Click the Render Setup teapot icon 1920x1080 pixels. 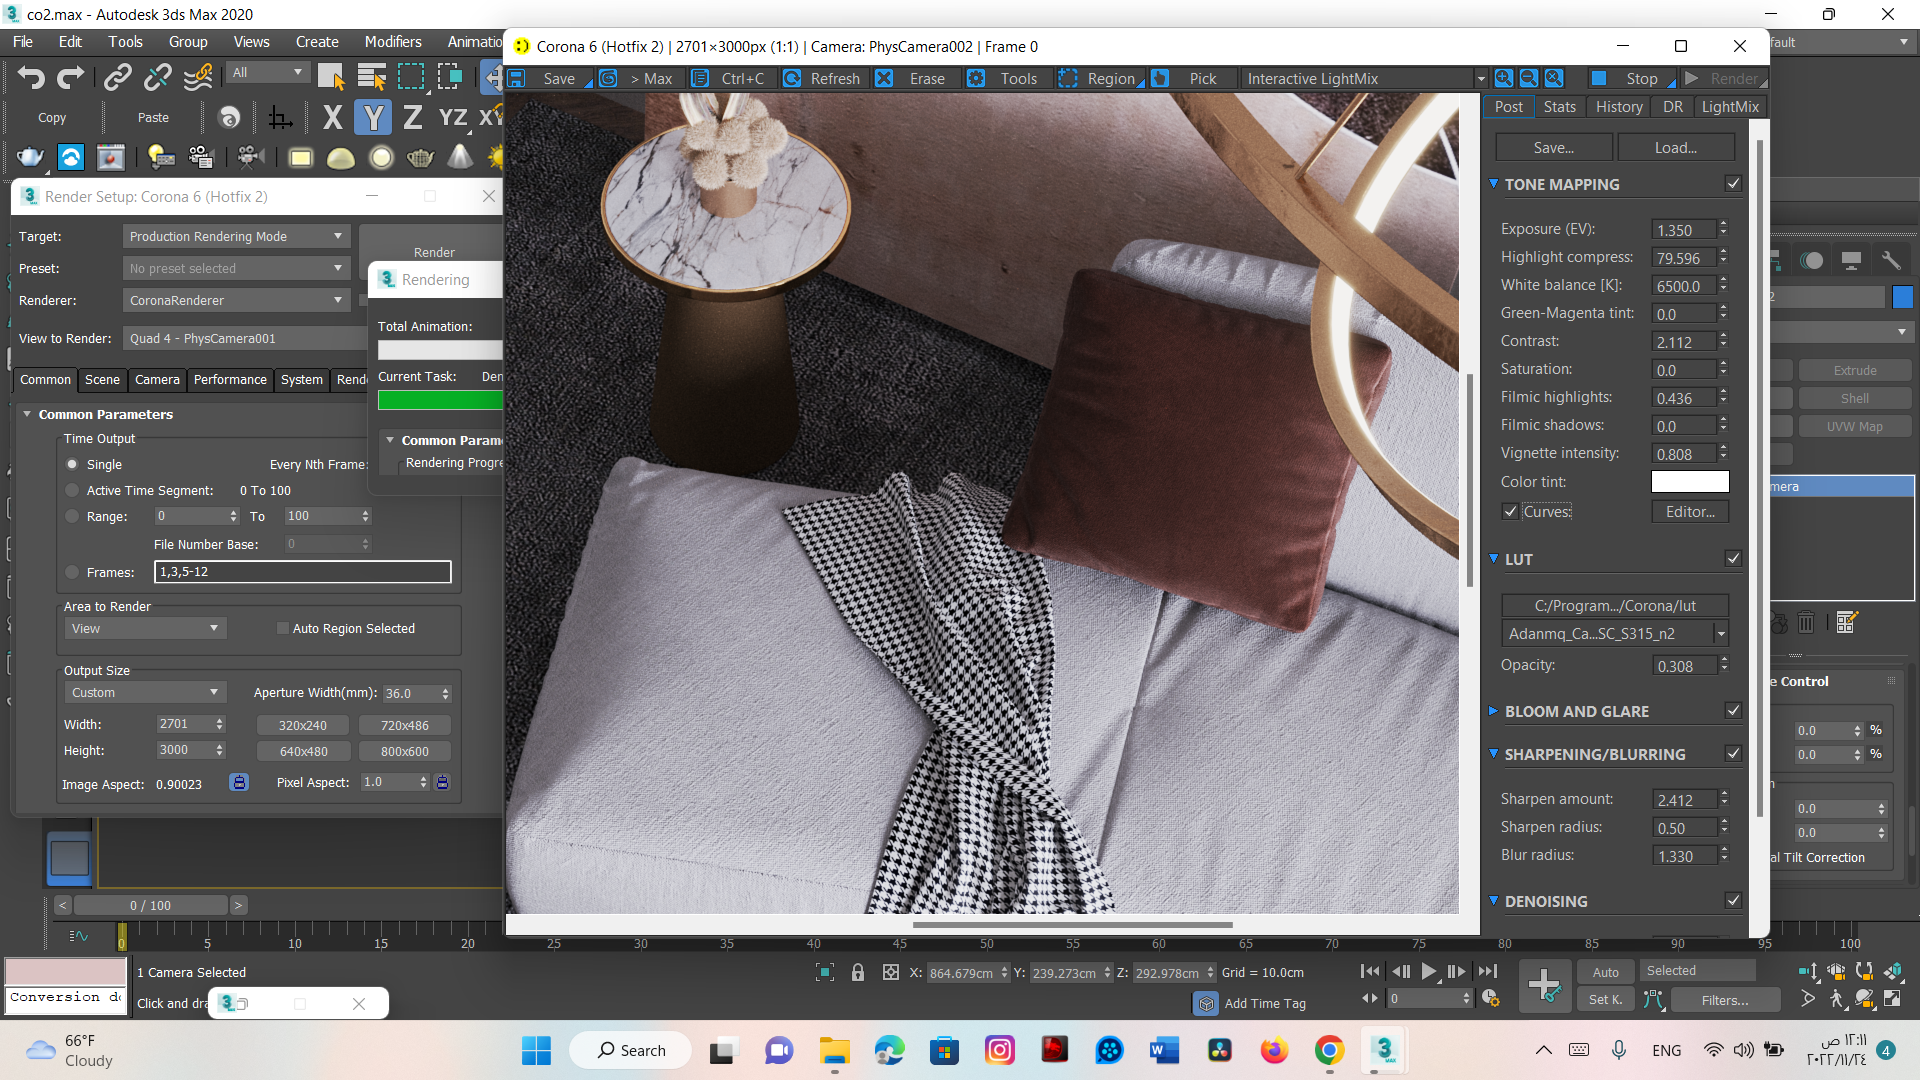[x=31, y=157]
